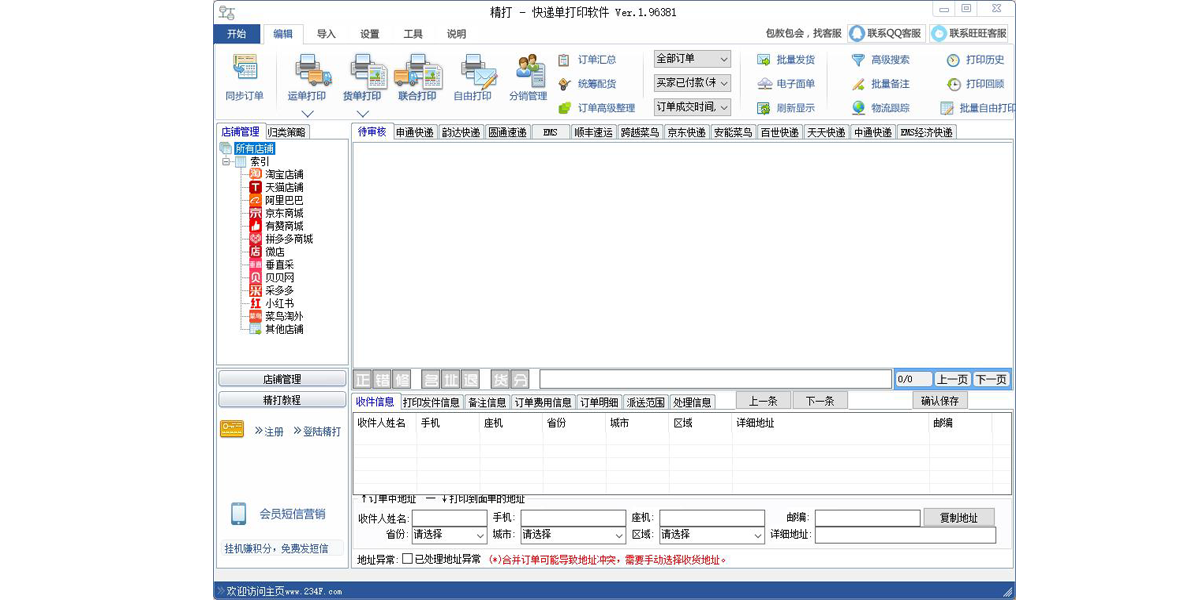Expand the arrow under 运单打印
The image size is (1200, 600).
[x=307, y=114]
